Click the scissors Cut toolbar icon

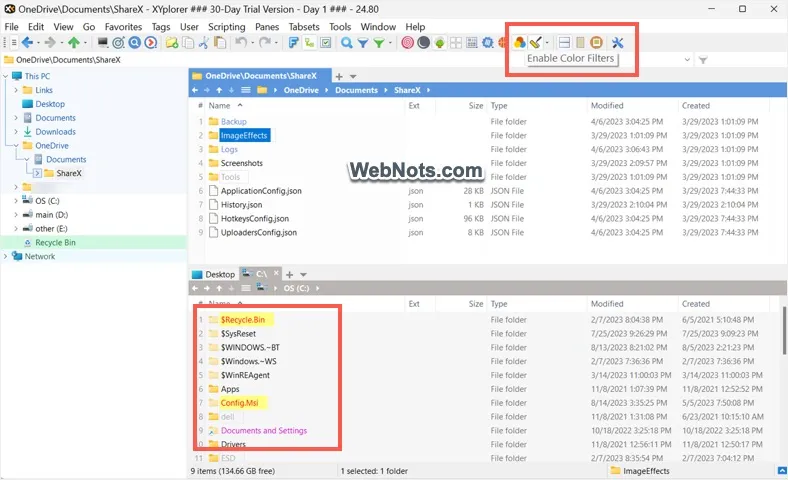[204, 43]
